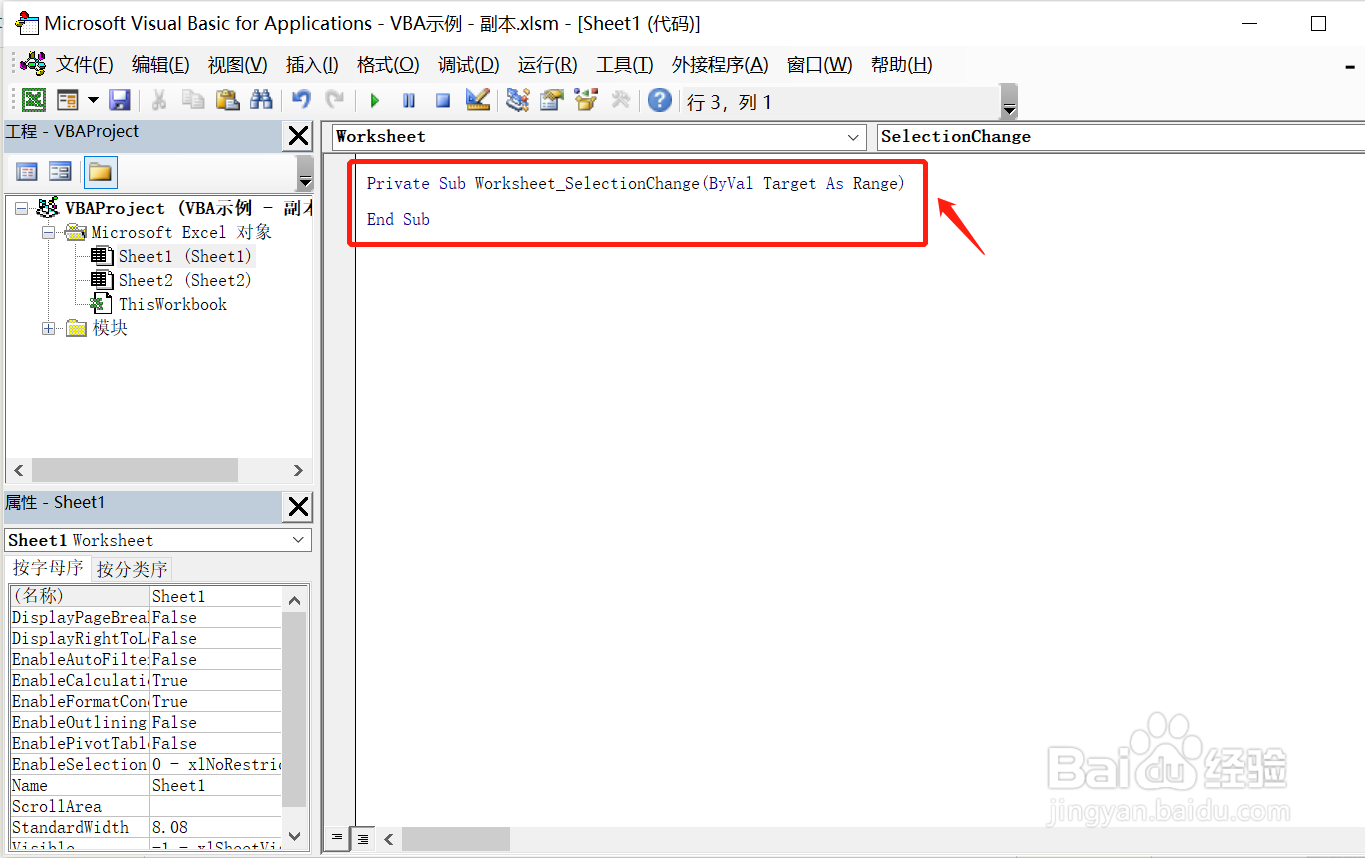This screenshot has height=858, width=1365.
Task: Open the Worksheet object dropdown
Action: click(x=854, y=137)
